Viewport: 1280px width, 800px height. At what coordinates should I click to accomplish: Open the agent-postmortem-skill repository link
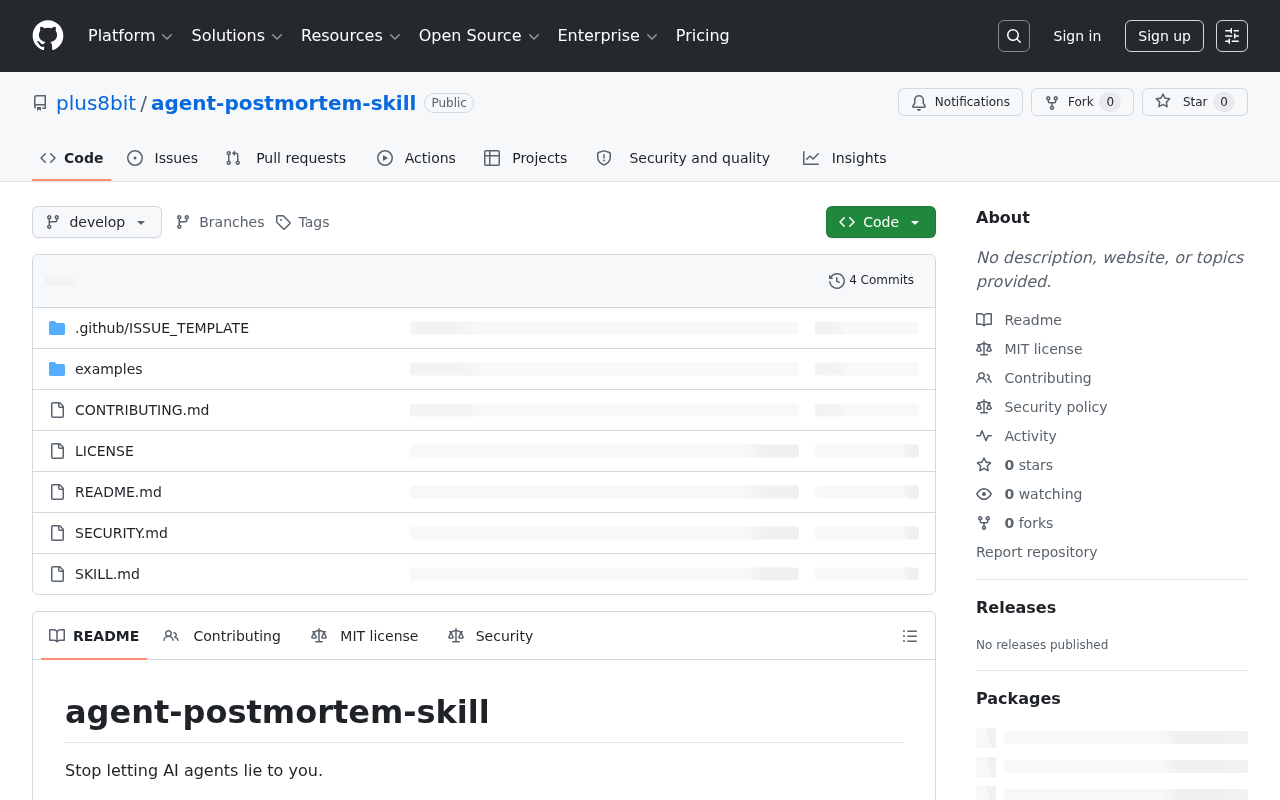(283, 103)
